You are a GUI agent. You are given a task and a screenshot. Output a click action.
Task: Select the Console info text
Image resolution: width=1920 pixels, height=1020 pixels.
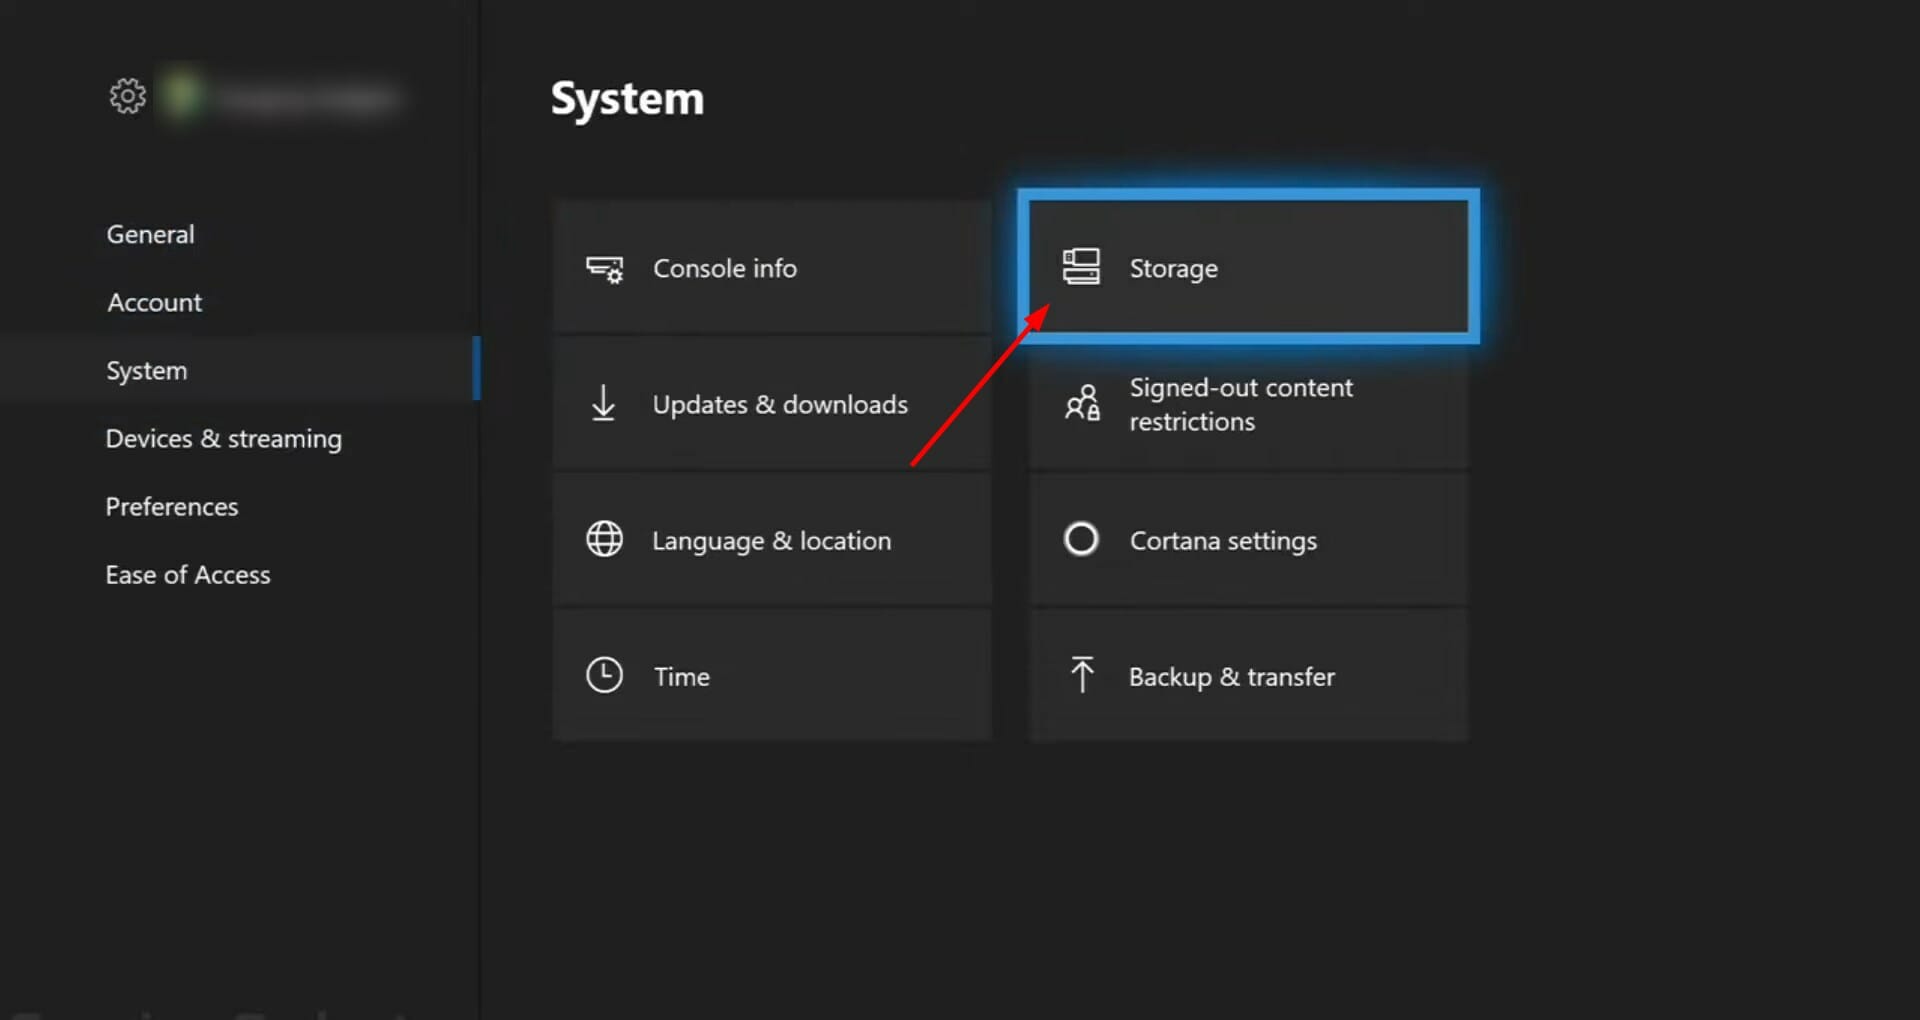(x=725, y=268)
